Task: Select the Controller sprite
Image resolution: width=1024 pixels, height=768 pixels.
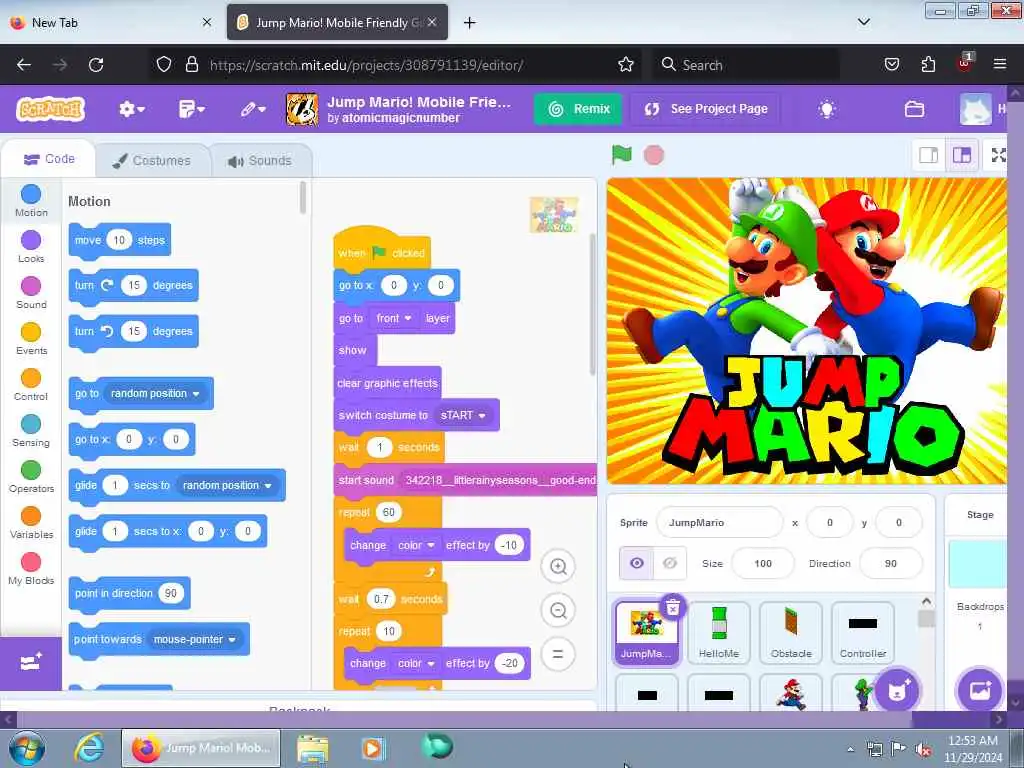Action: [863, 632]
